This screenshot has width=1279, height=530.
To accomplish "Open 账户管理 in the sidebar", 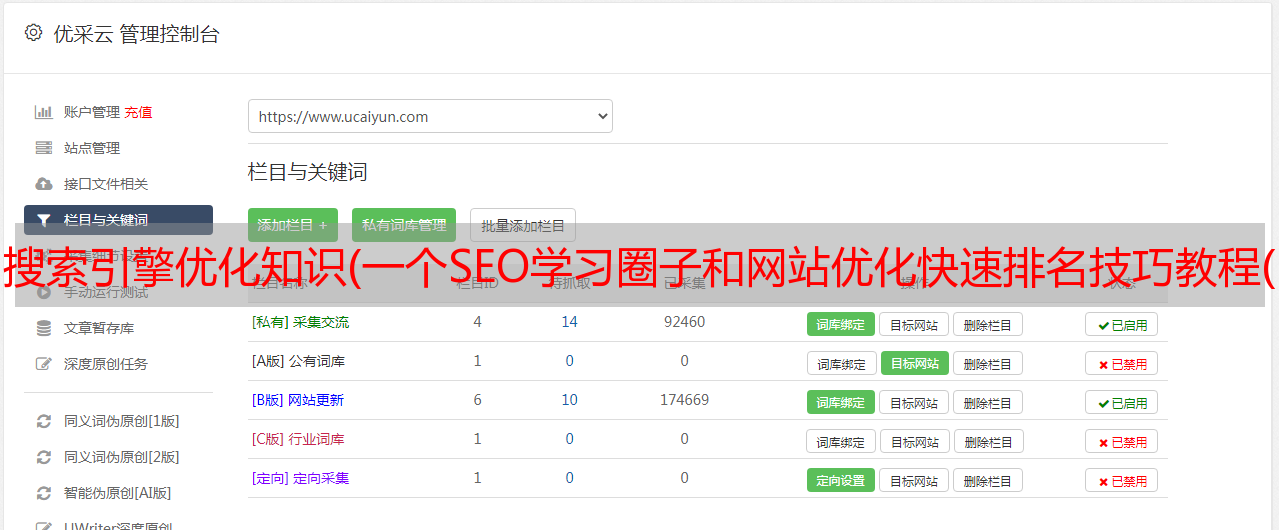I will click(x=92, y=112).
